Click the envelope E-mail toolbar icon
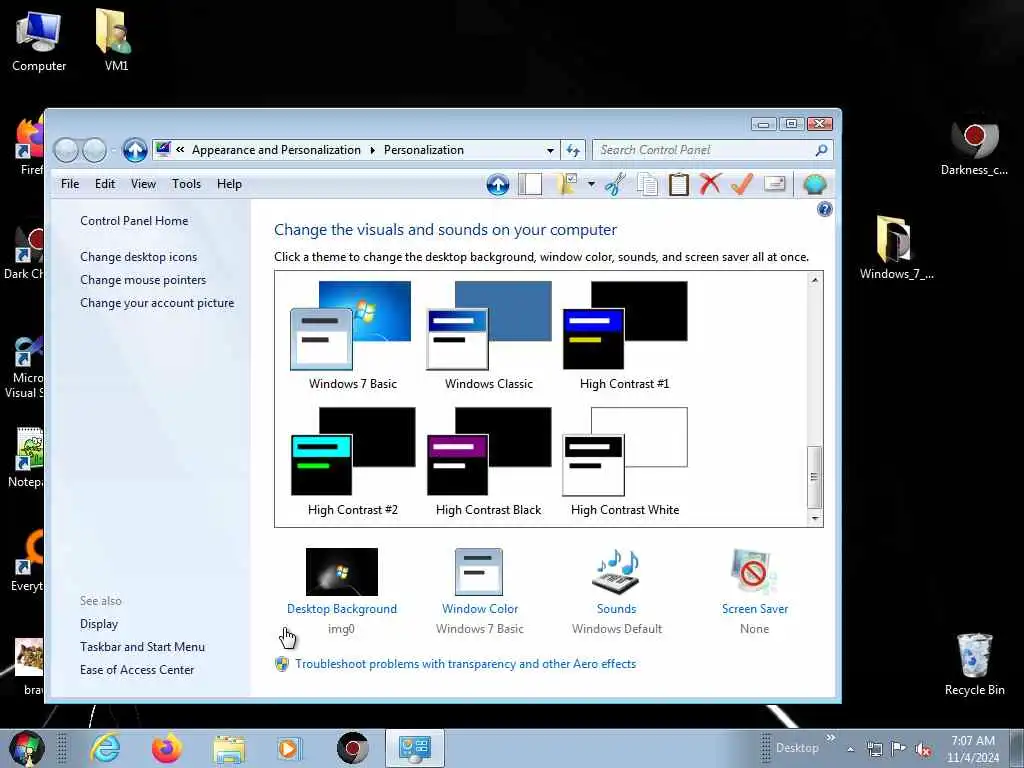The width and height of the screenshot is (1024, 768). point(775,184)
